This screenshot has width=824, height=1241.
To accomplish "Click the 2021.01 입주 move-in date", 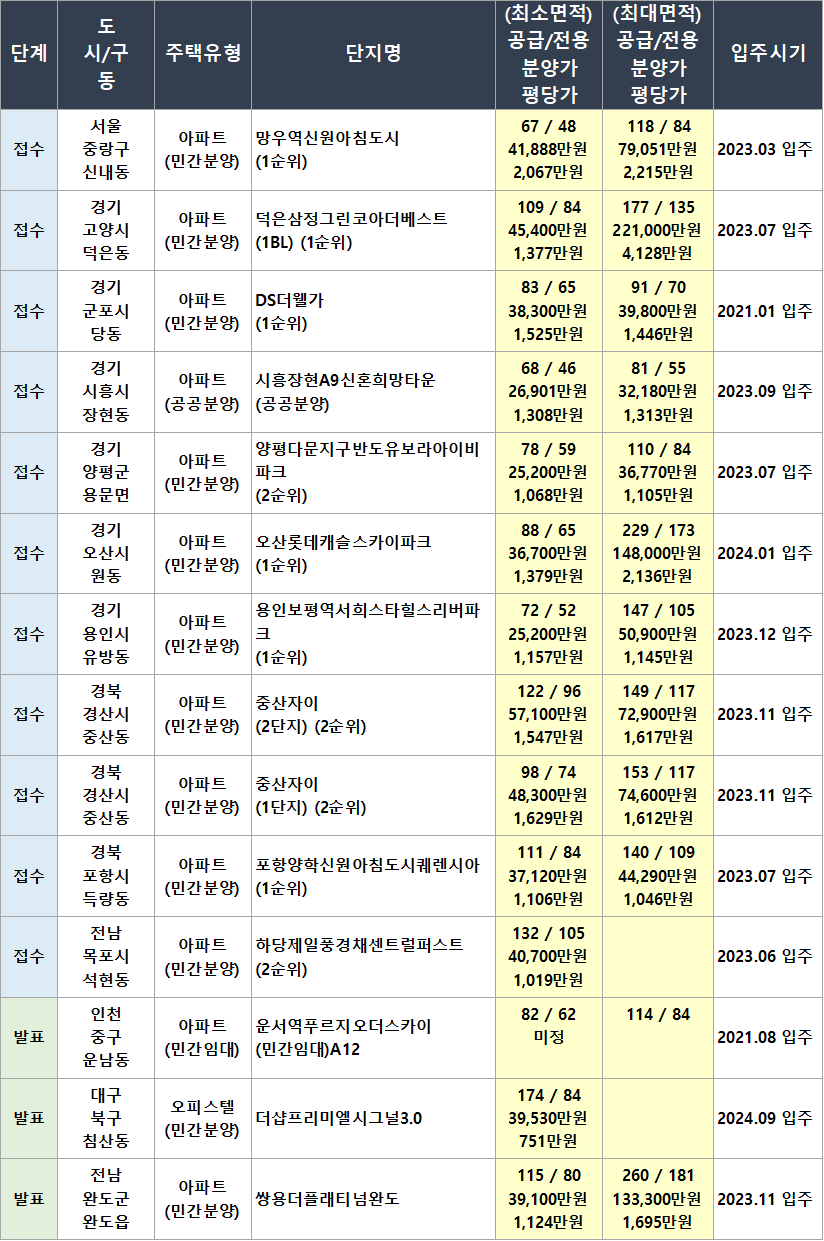I will click(765, 311).
